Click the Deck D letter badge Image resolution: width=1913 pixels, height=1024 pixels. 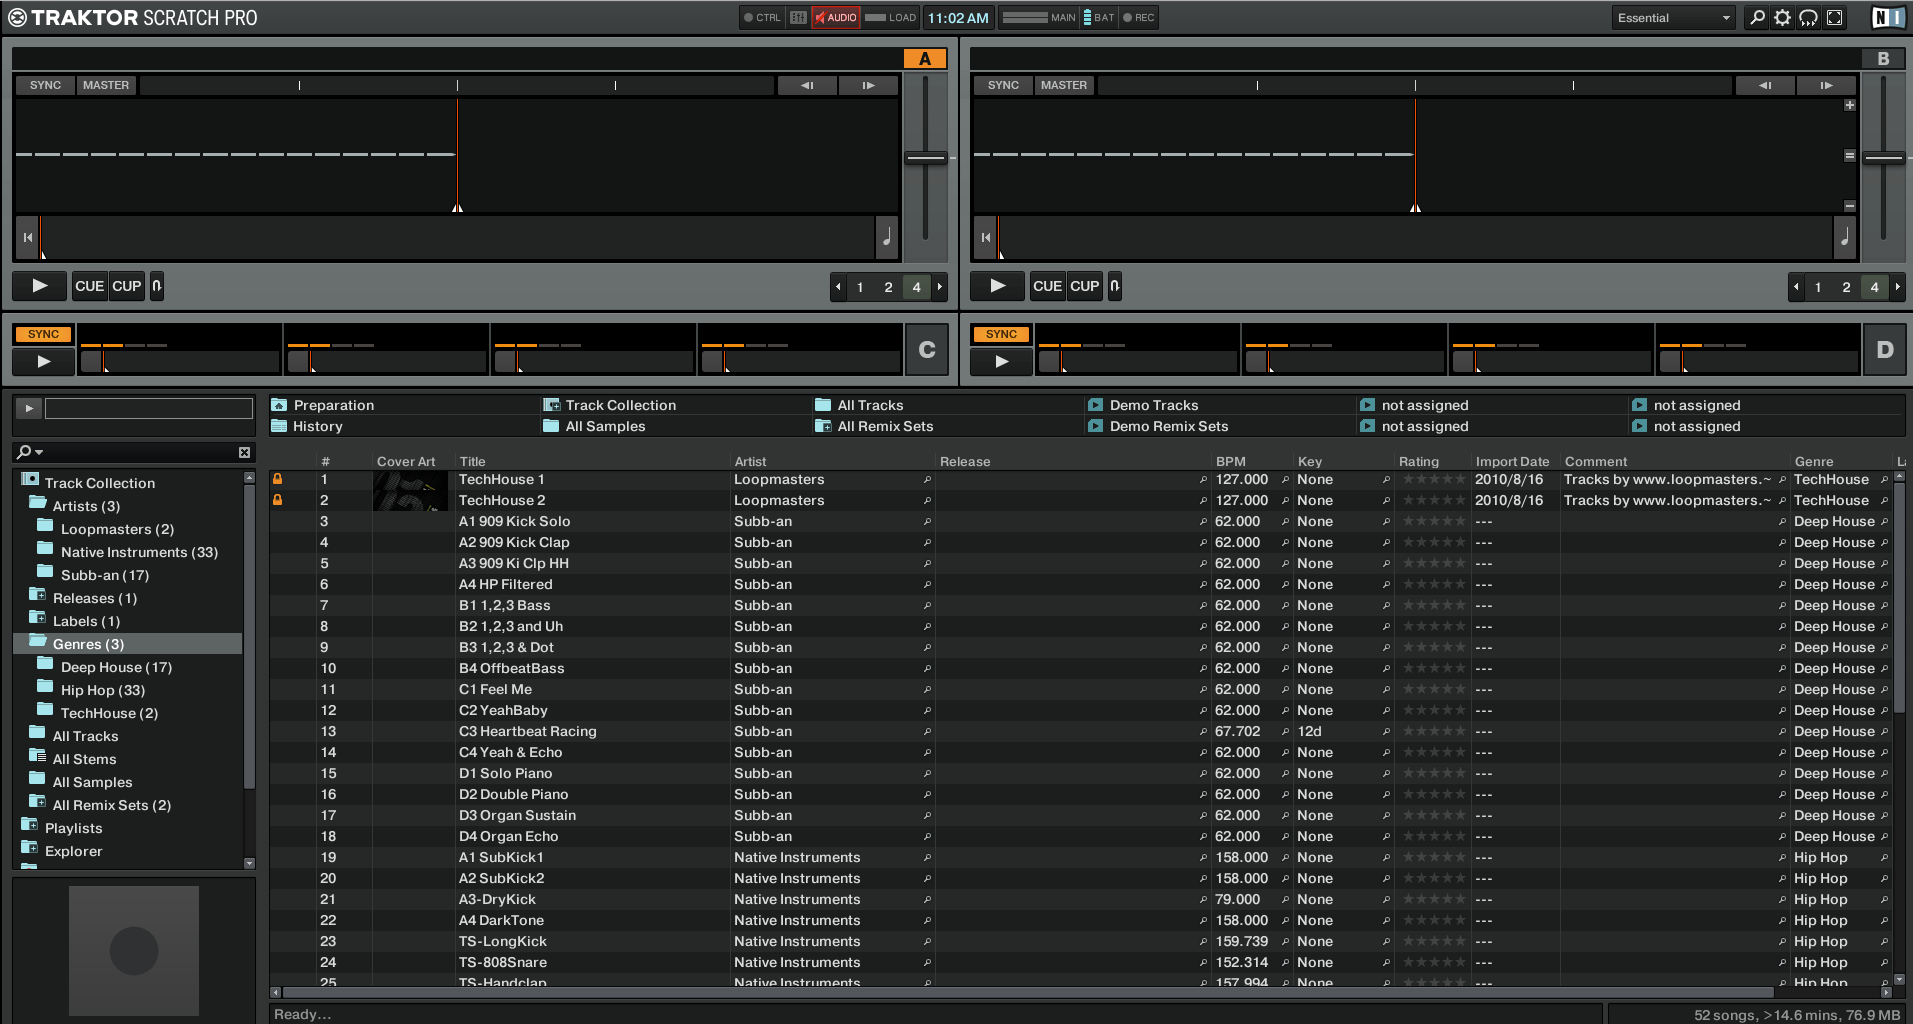click(x=1885, y=350)
